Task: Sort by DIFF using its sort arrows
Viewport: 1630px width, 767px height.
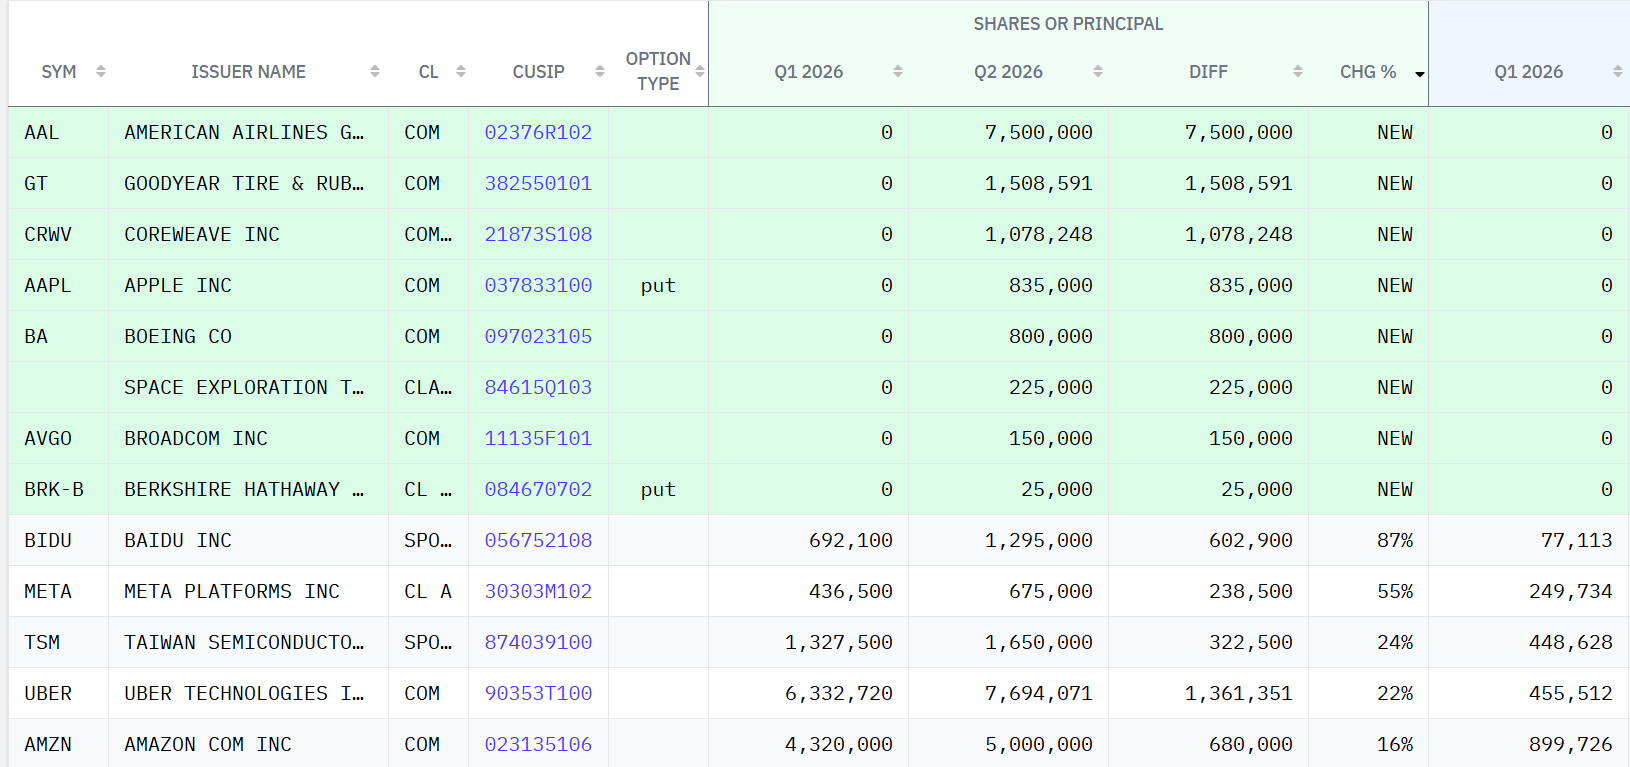Action: [x=1298, y=72]
